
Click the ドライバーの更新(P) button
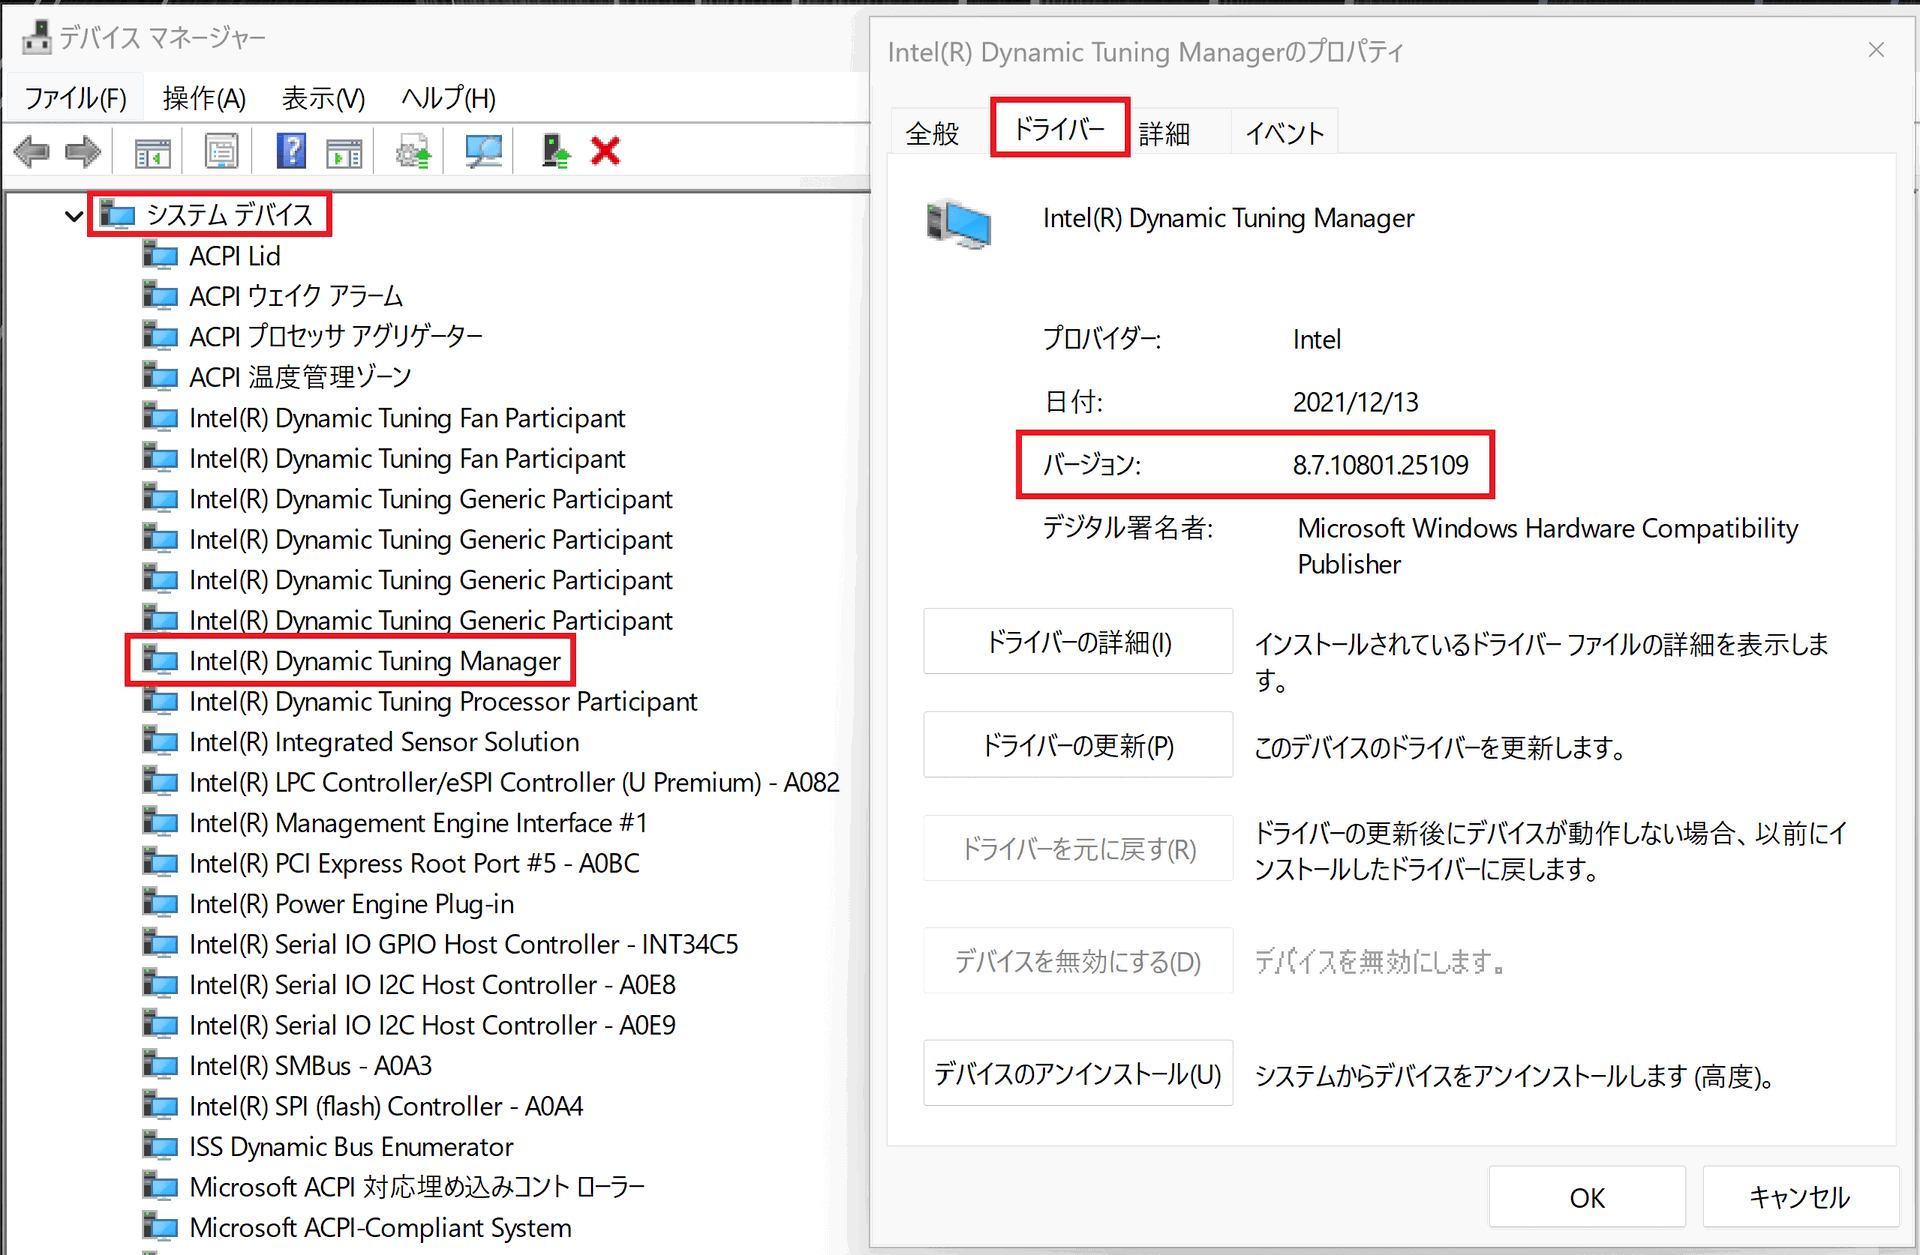pyautogui.click(x=1078, y=745)
